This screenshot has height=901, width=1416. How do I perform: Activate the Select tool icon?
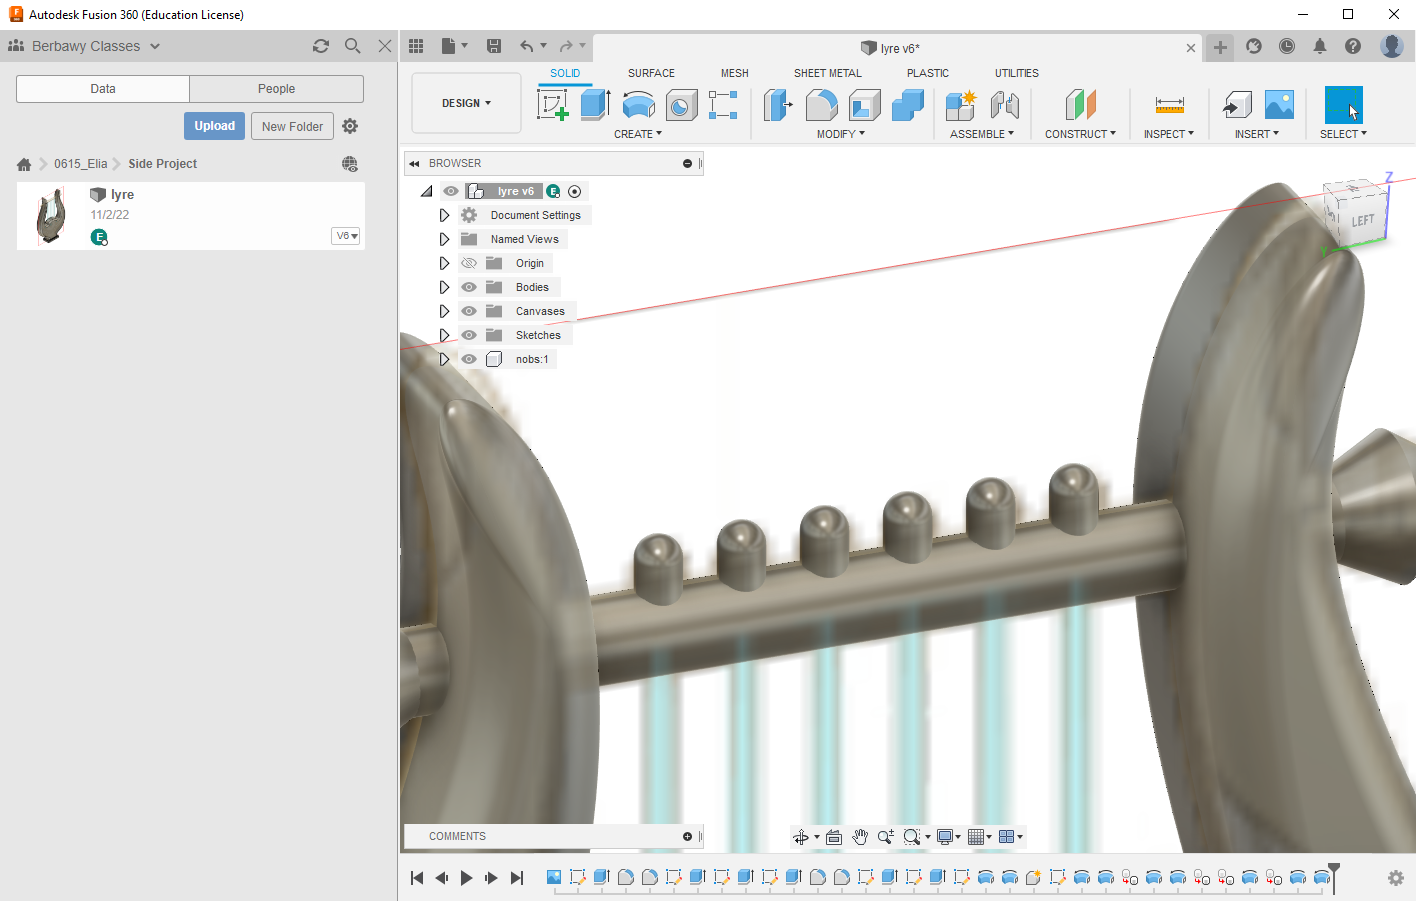(x=1343, y=105)
